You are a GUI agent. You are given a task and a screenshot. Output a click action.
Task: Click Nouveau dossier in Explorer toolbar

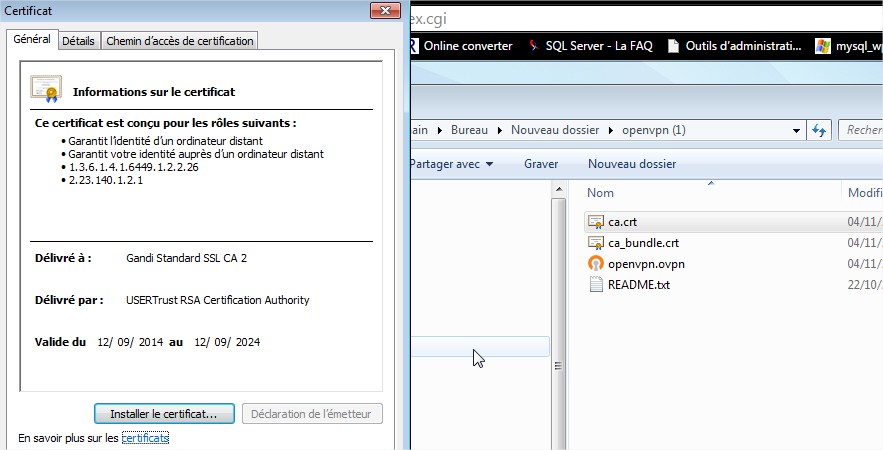[632, 164]
